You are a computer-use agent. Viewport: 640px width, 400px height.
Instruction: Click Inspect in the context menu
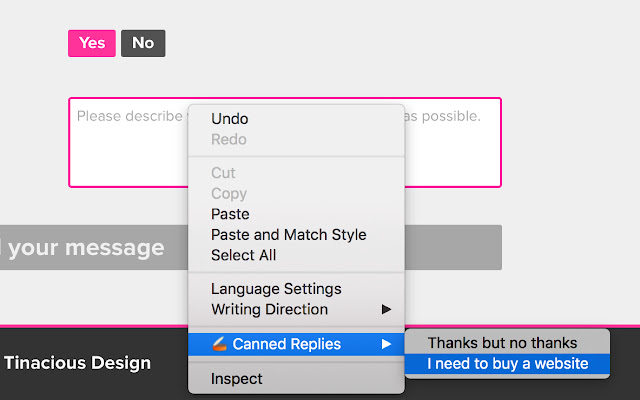236,379
